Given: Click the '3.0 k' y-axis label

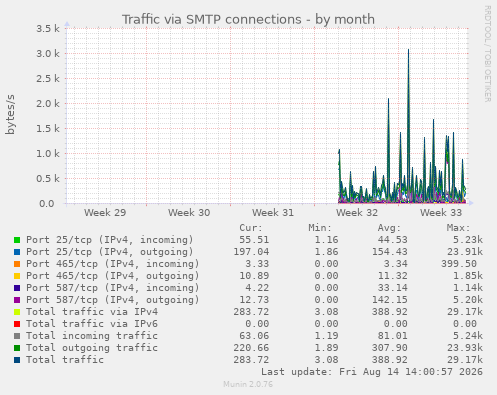Looking at the screenshot, I should (x=48, y=54).
